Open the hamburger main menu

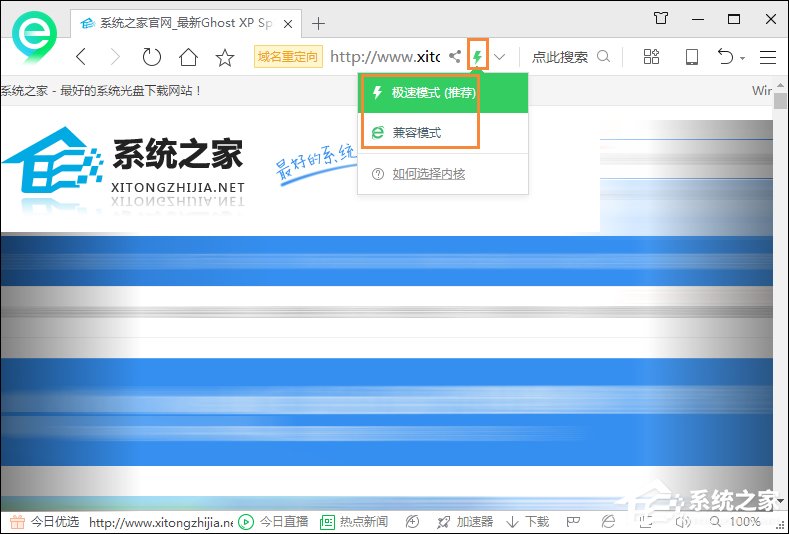pyautogui.click(x=768, y=58)
